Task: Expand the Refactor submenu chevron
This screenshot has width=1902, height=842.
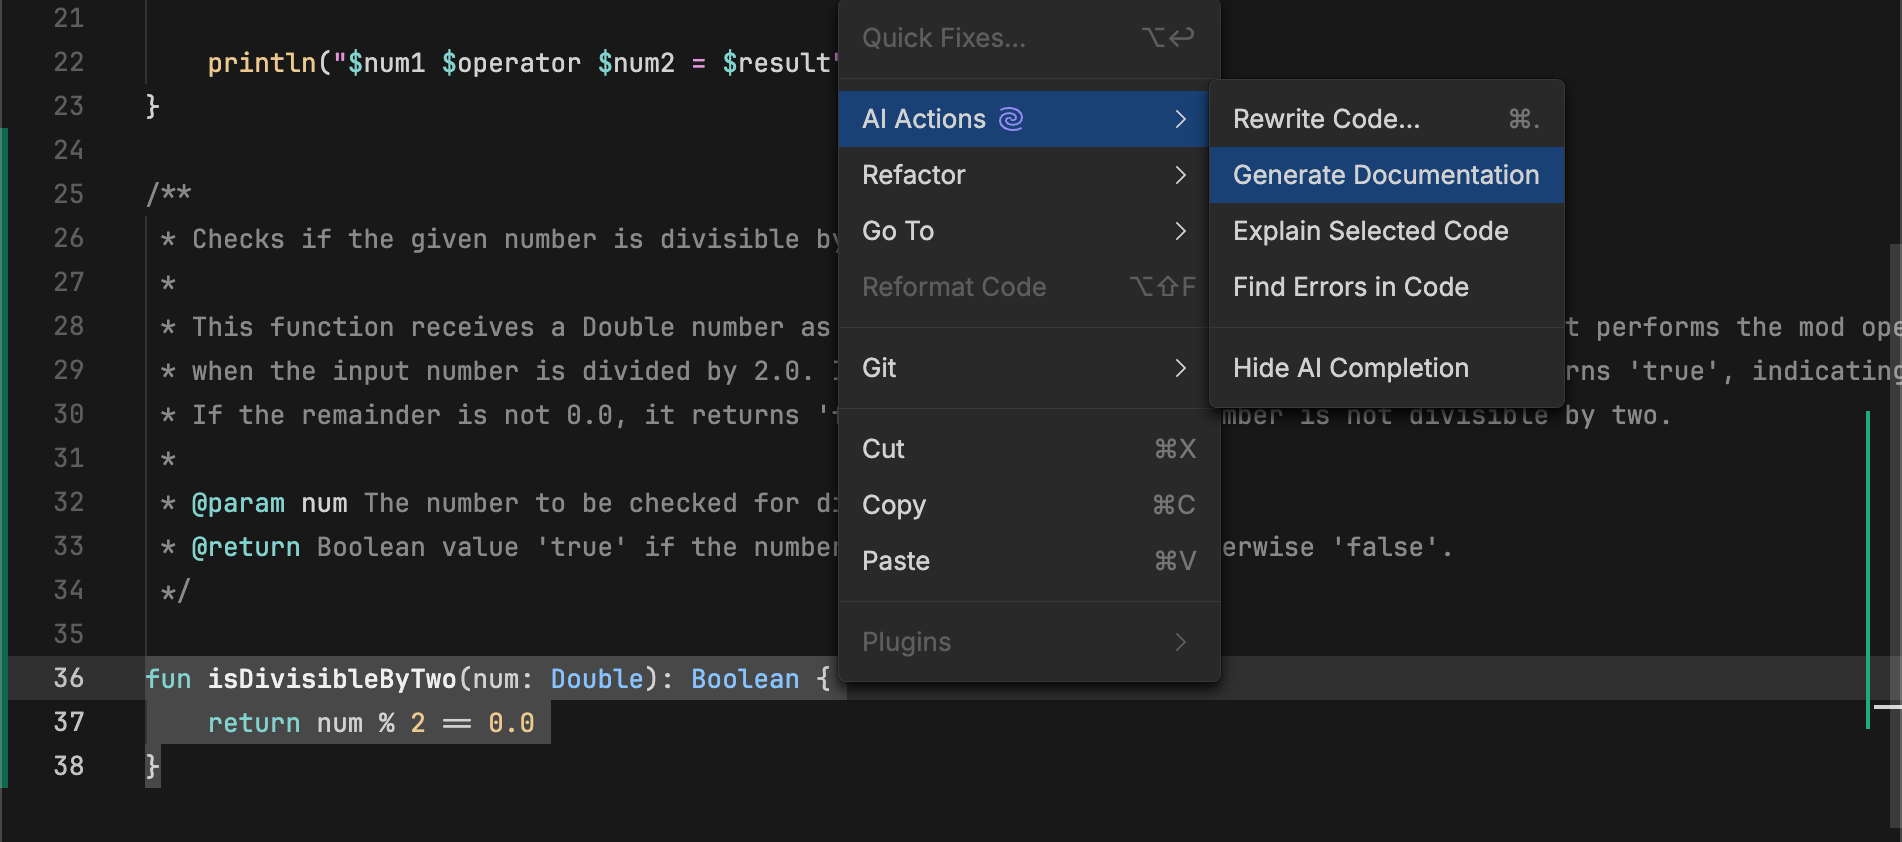Action: [x=1180, y=176]
